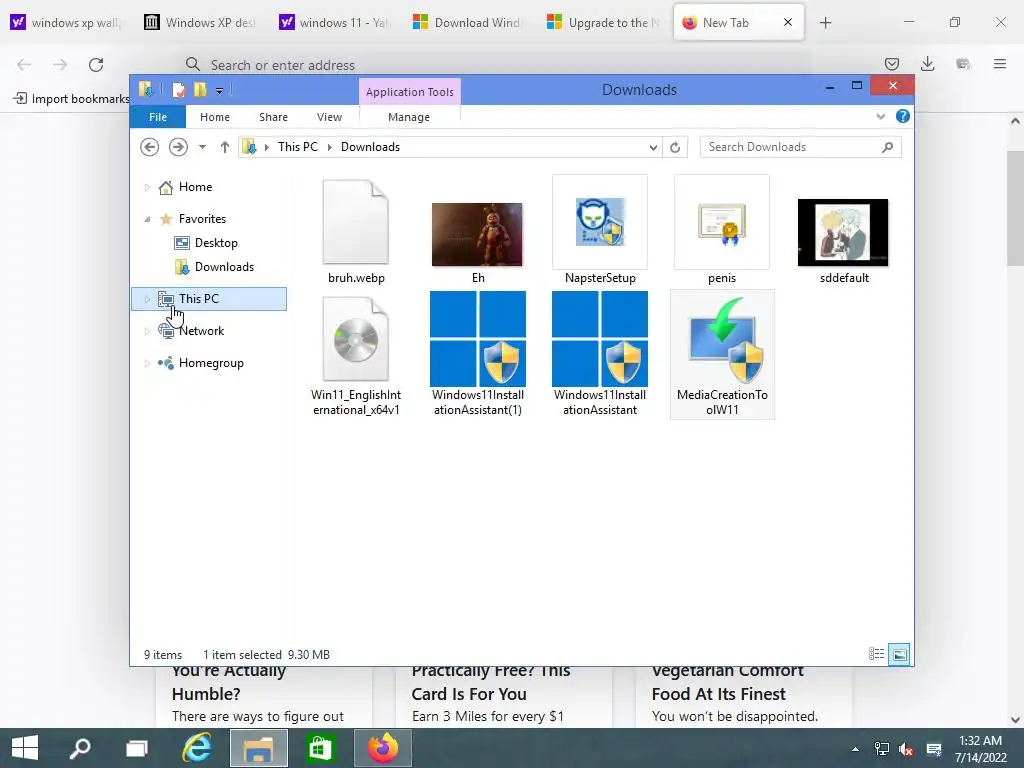Select Homegroup in navigation pane
Viewport: 1024px width, 768px height.
click(x=211, y=363)
